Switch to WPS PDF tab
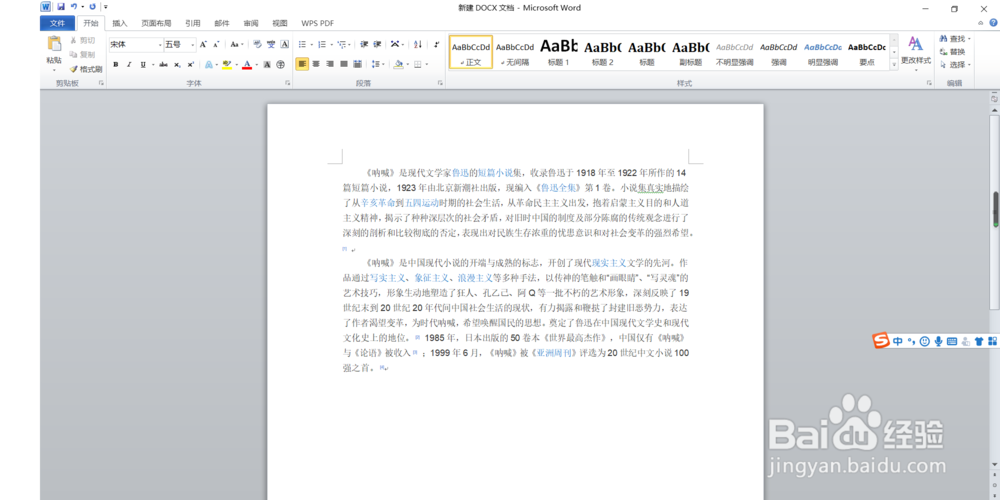The height and width of the screenshot is (500, 1000). (318, 23)
